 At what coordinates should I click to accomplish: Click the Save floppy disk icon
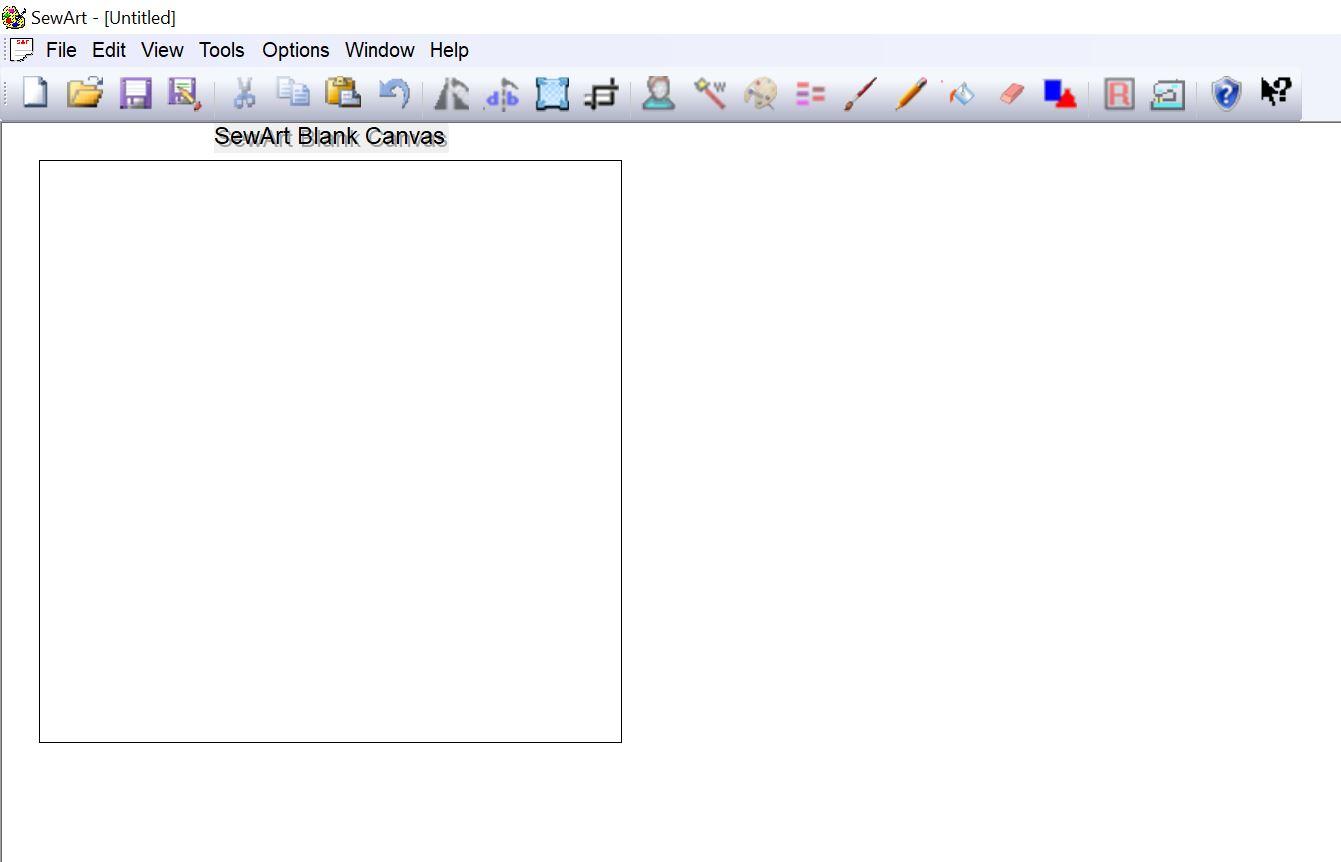tap(135, 93)
